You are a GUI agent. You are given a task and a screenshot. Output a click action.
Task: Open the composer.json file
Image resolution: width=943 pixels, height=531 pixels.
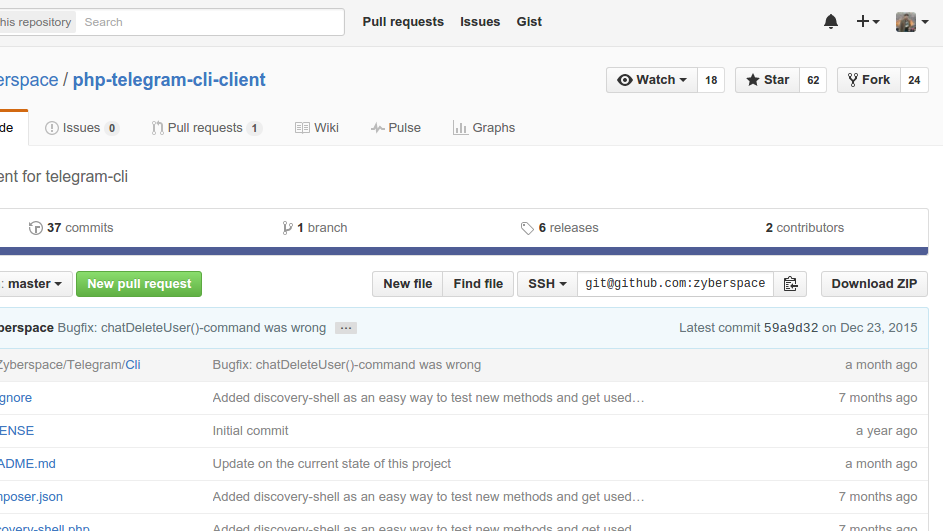[31, 497]
